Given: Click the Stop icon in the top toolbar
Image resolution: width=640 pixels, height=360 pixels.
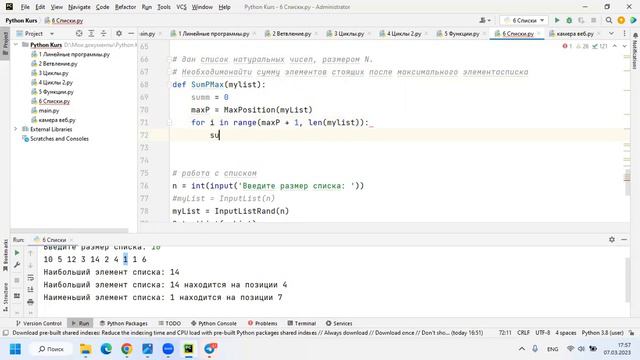Looking at the screenshot, I should (593, 20).
